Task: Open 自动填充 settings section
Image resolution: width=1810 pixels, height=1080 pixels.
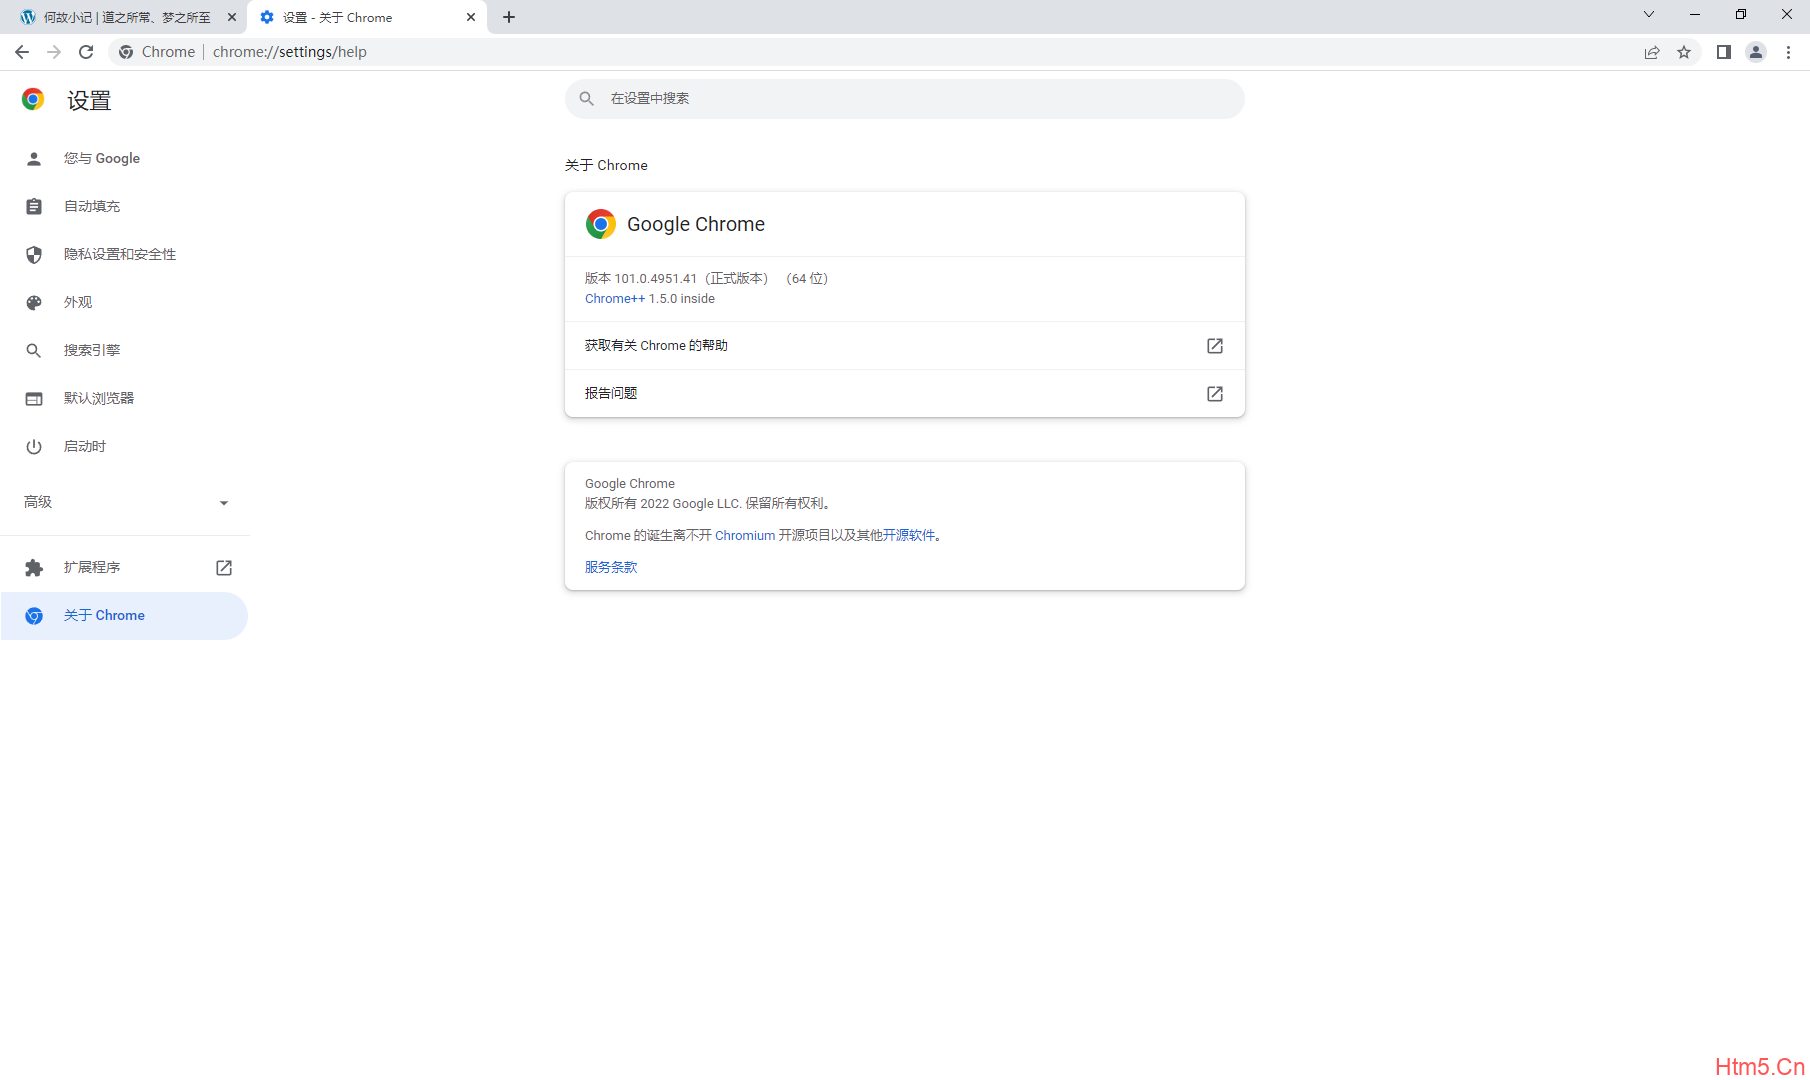Action: pos(124,206)
